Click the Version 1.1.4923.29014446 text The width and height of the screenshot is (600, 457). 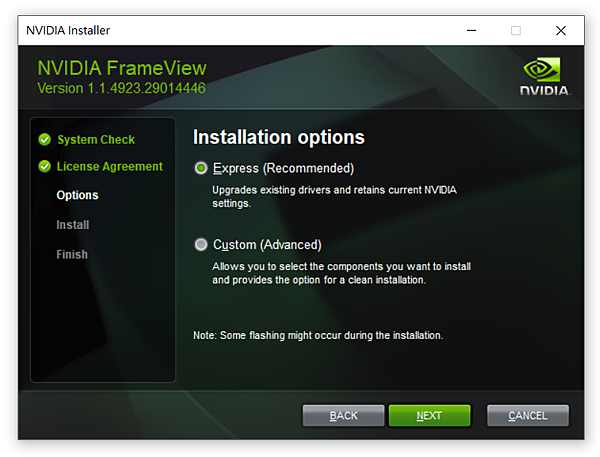(121, 88)
